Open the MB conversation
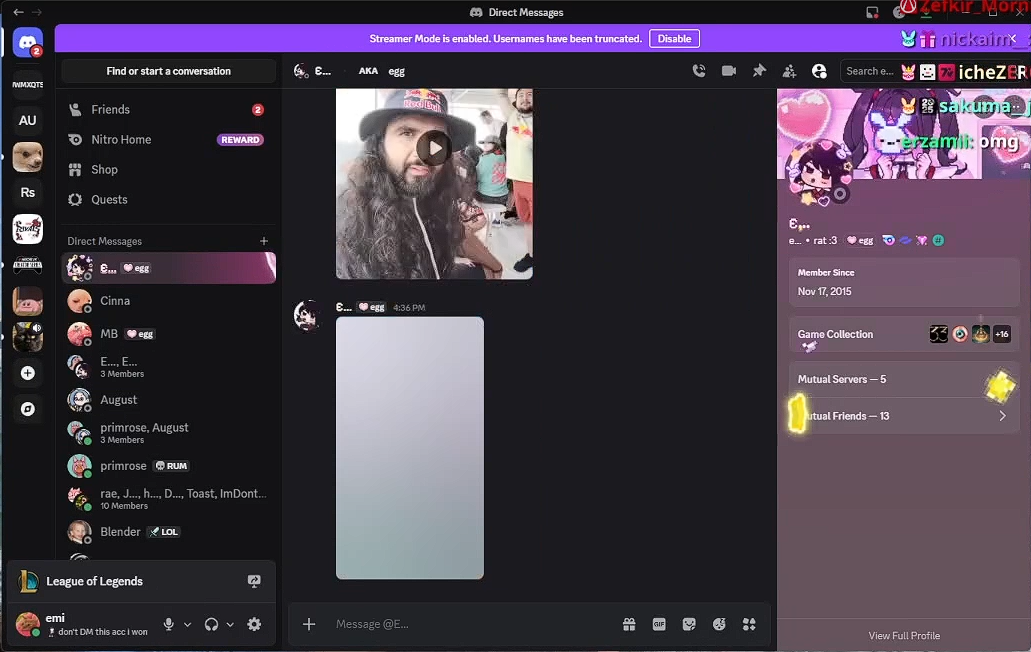The image size is (1031, 652). pyautogui.click(x=169, y=334)
